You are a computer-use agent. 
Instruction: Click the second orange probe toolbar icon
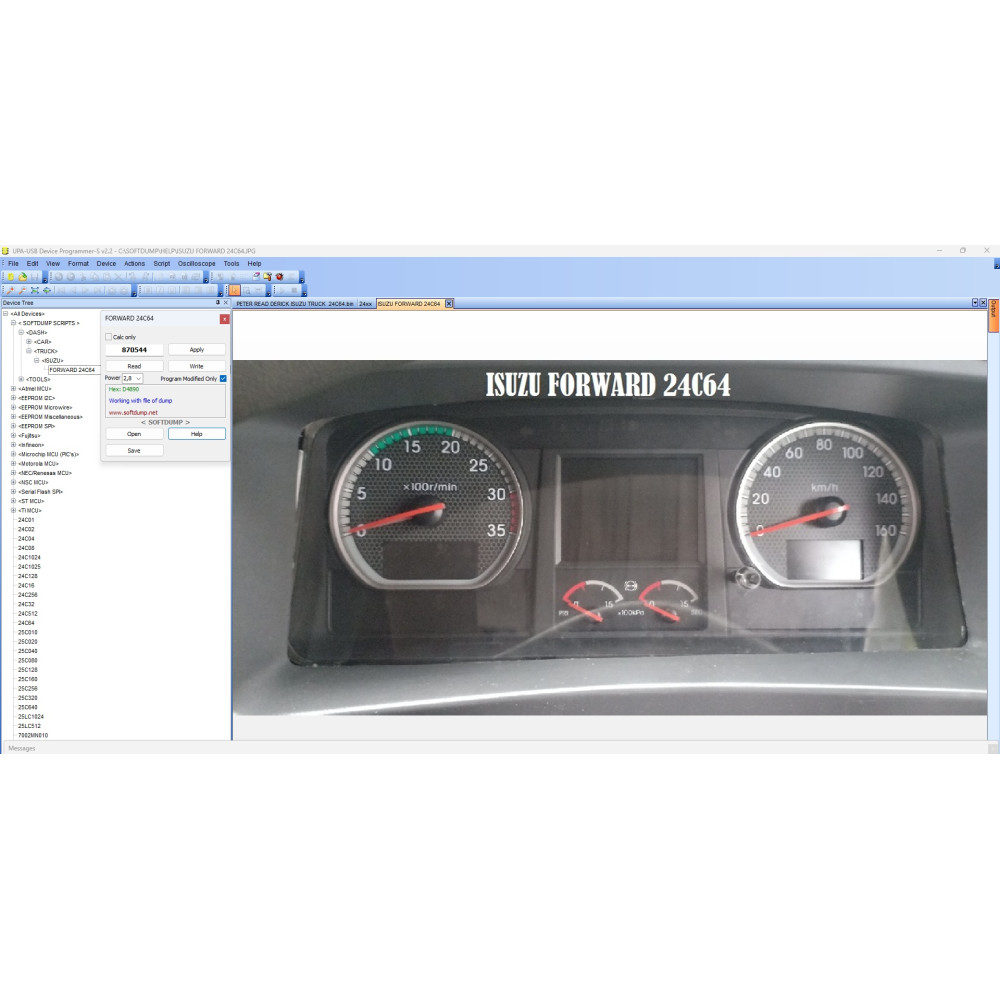22,290
